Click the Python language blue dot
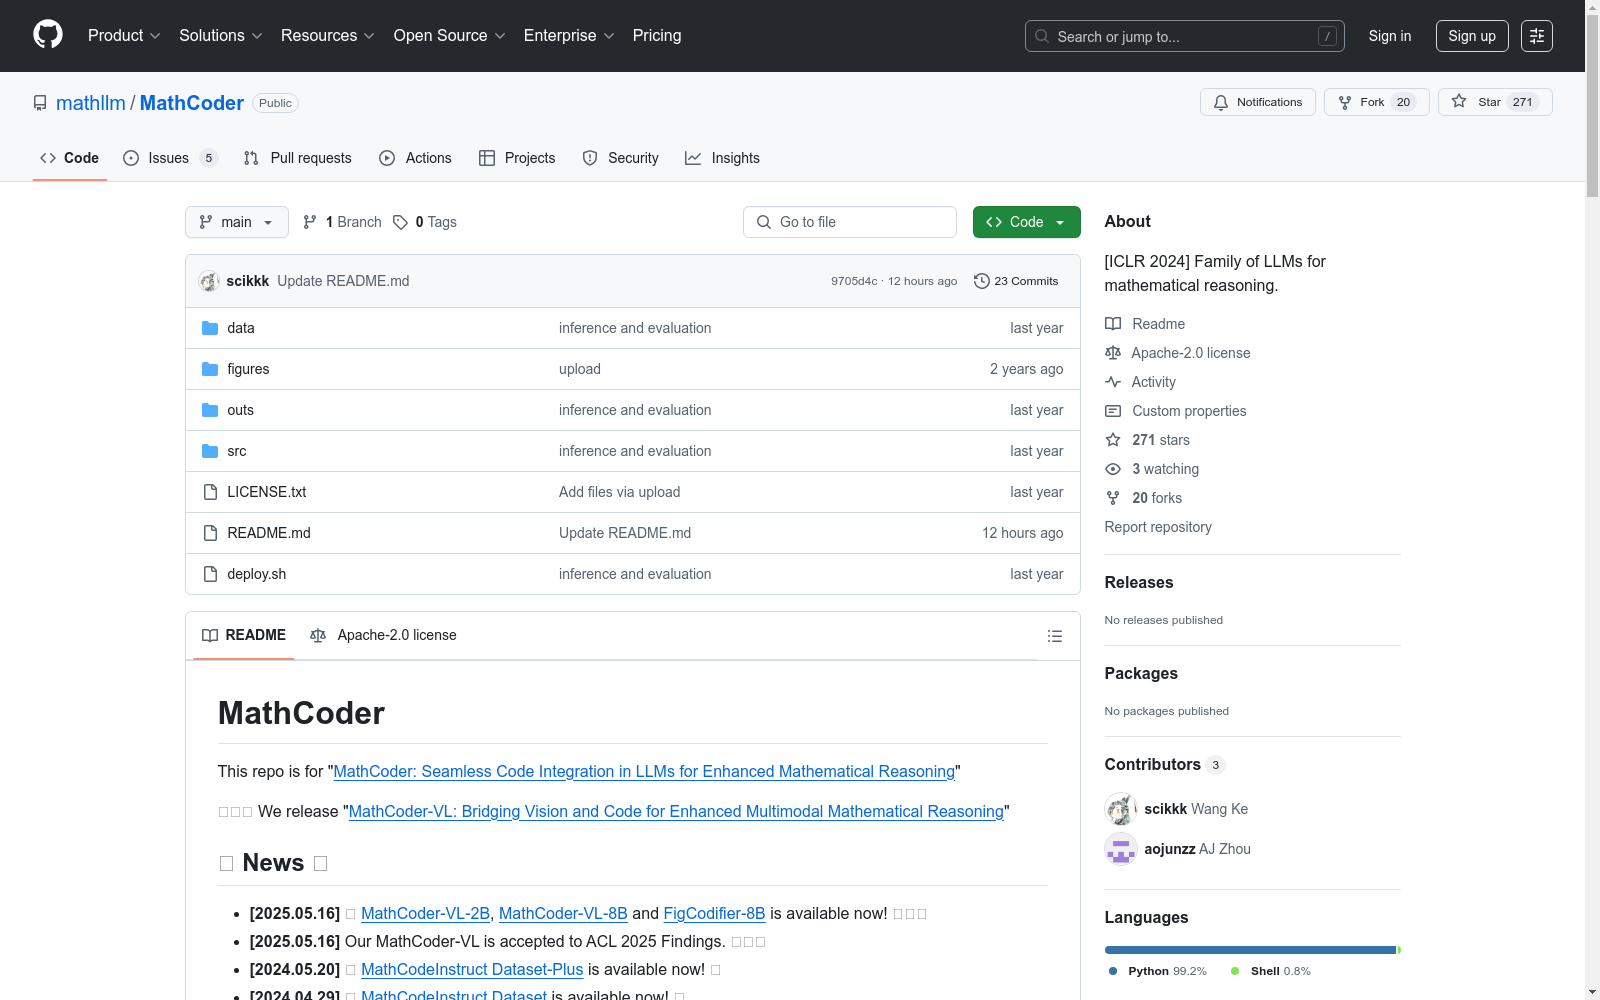This screenshot has height=1000, width=1600. pos(1113,971)
